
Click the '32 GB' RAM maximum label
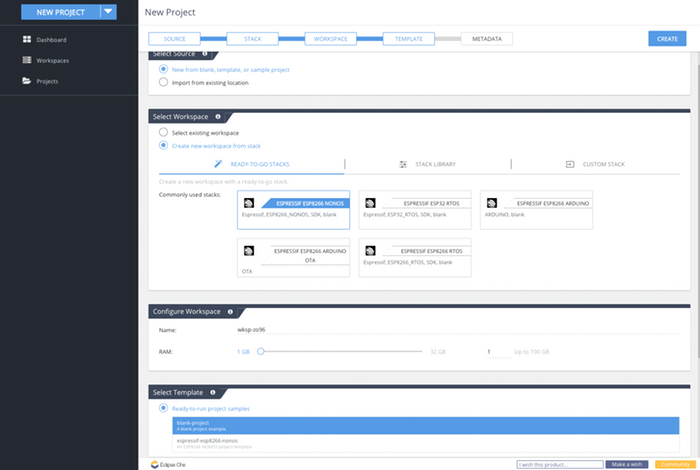pos(438,352)
